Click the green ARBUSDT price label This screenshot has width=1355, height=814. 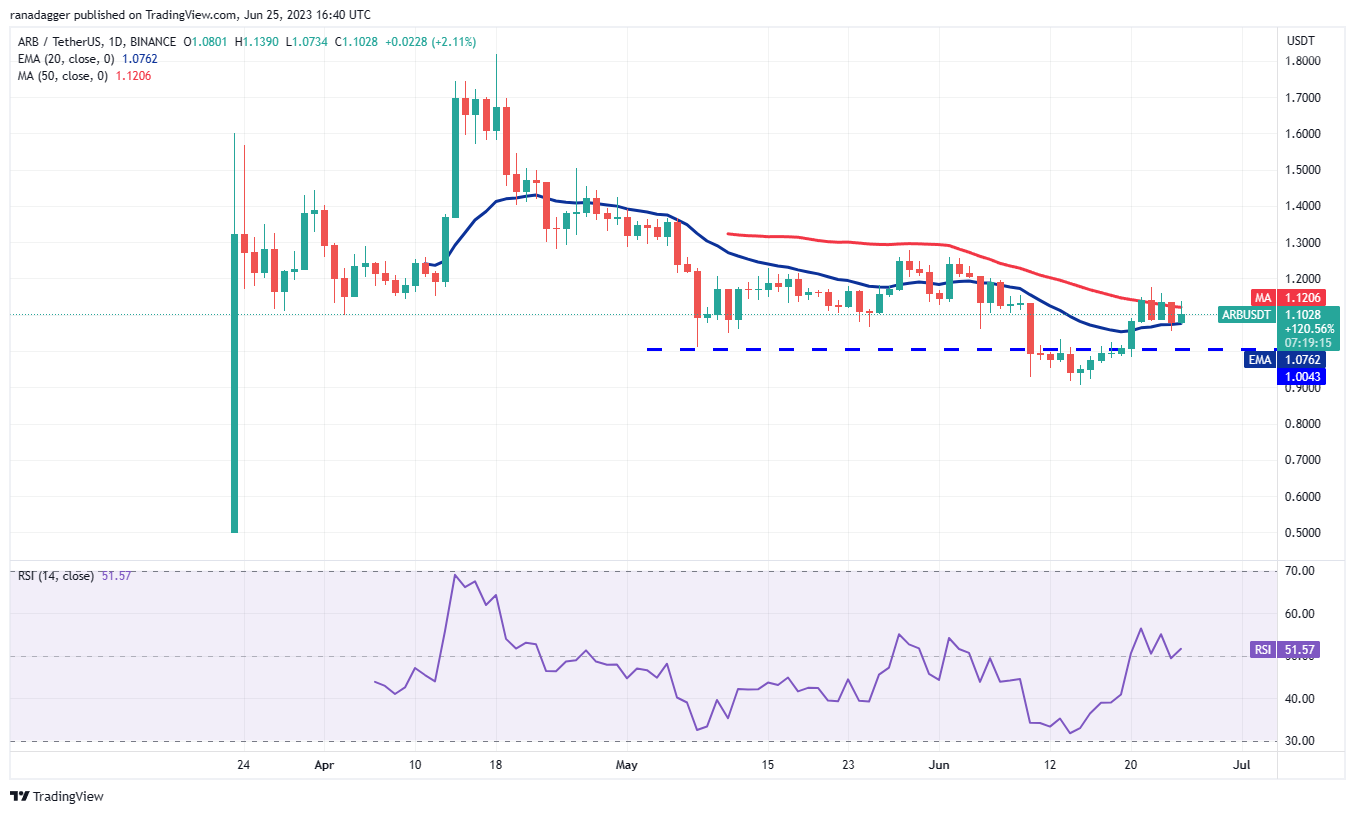click(1246, 315)
